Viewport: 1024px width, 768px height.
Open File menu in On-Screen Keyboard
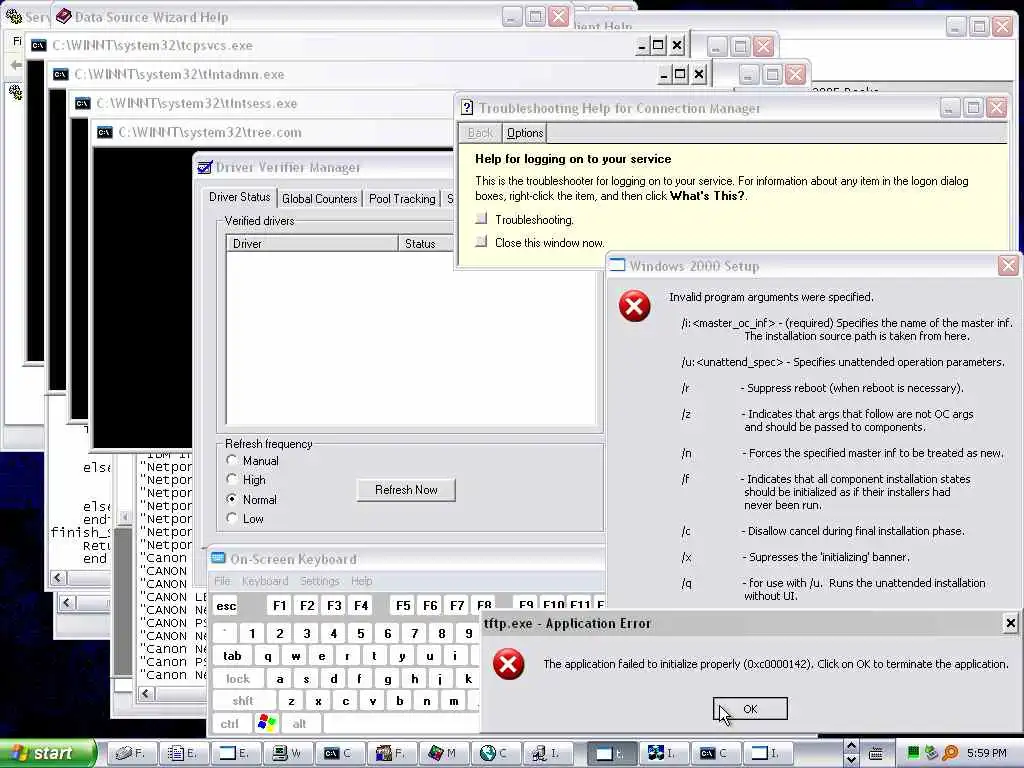point(222,581)
